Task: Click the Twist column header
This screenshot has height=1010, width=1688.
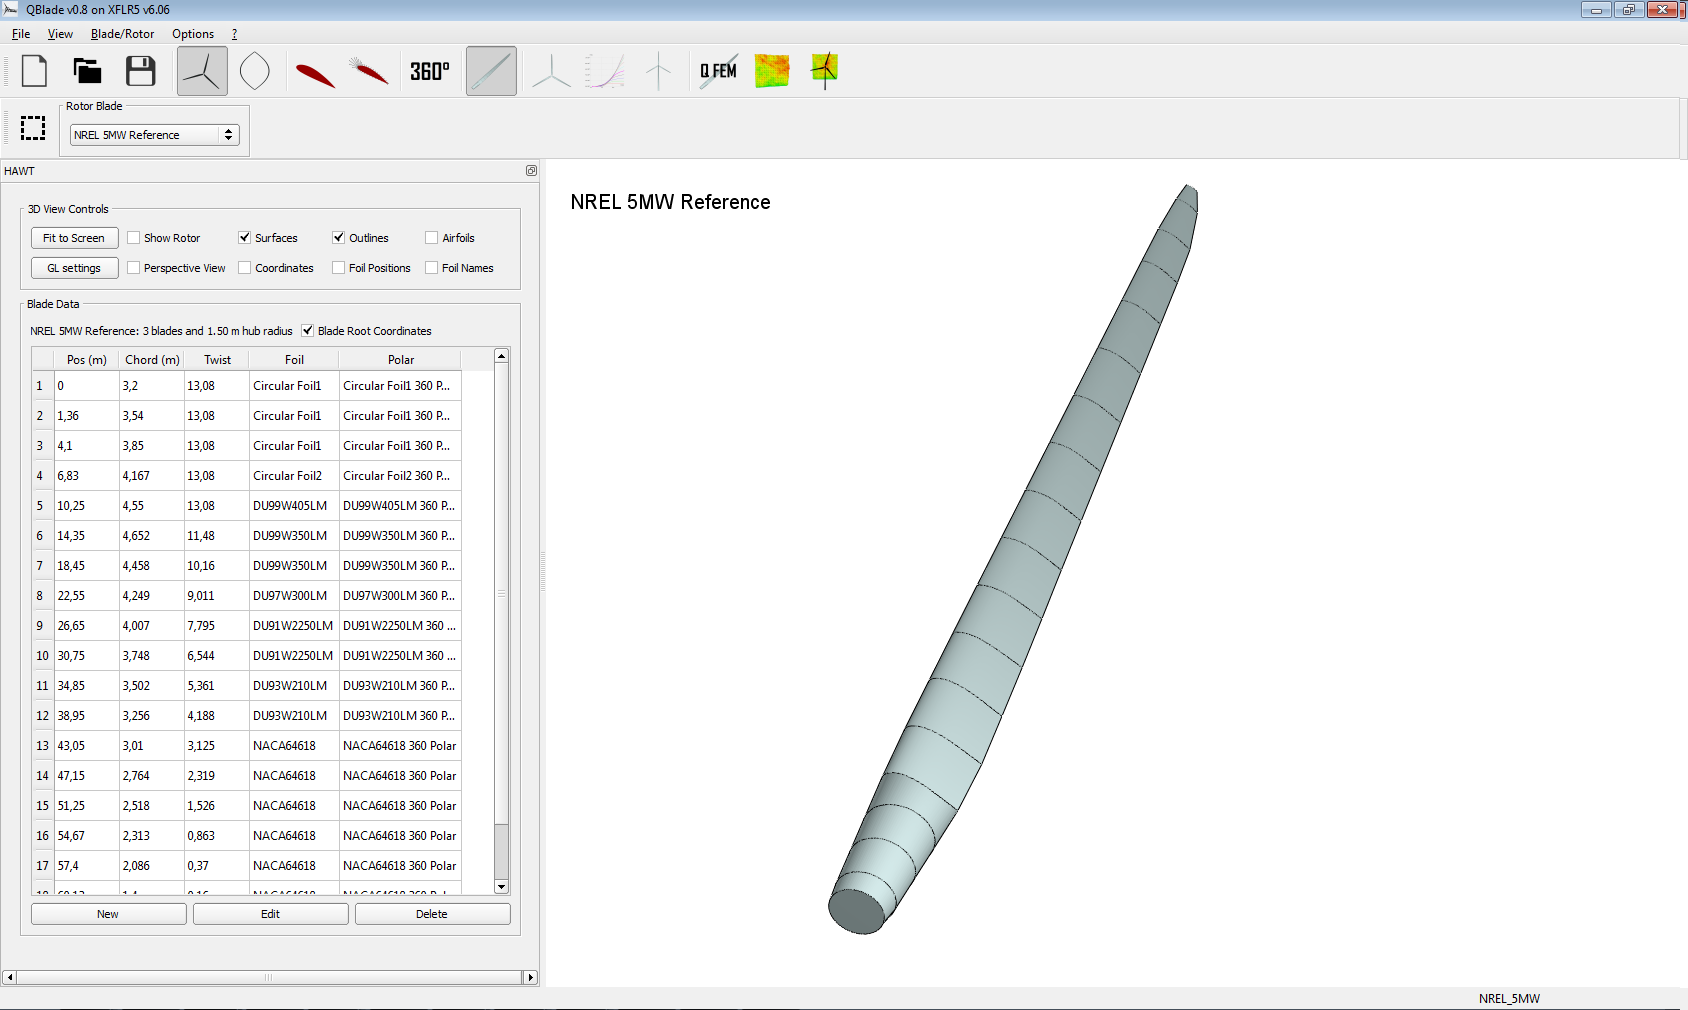Action: pyautogui.click(x=217, y=360)
